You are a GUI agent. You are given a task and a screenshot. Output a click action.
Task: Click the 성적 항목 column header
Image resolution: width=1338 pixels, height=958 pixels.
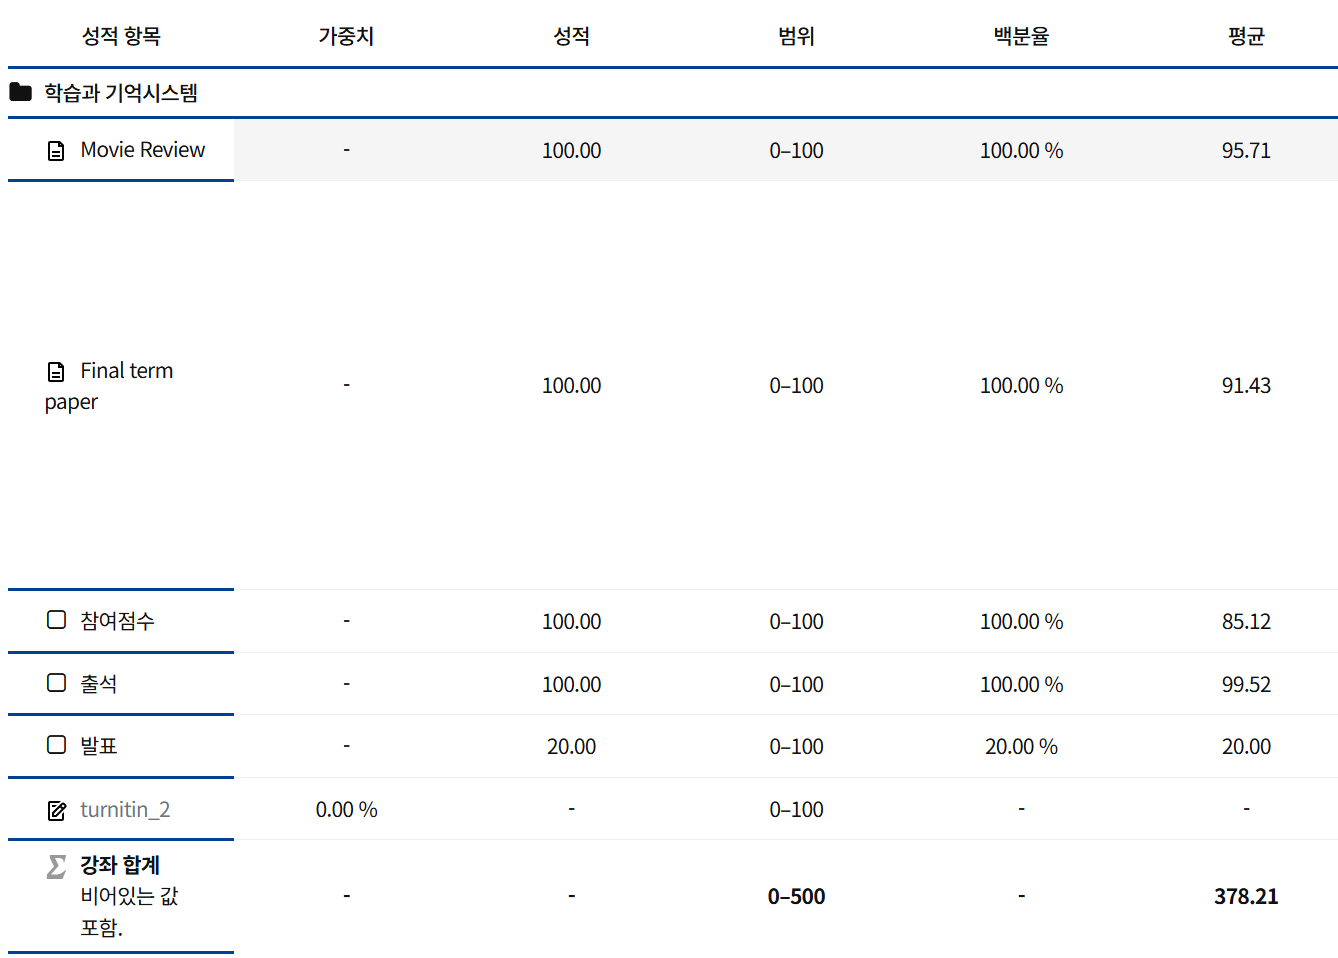coord(121,36)
